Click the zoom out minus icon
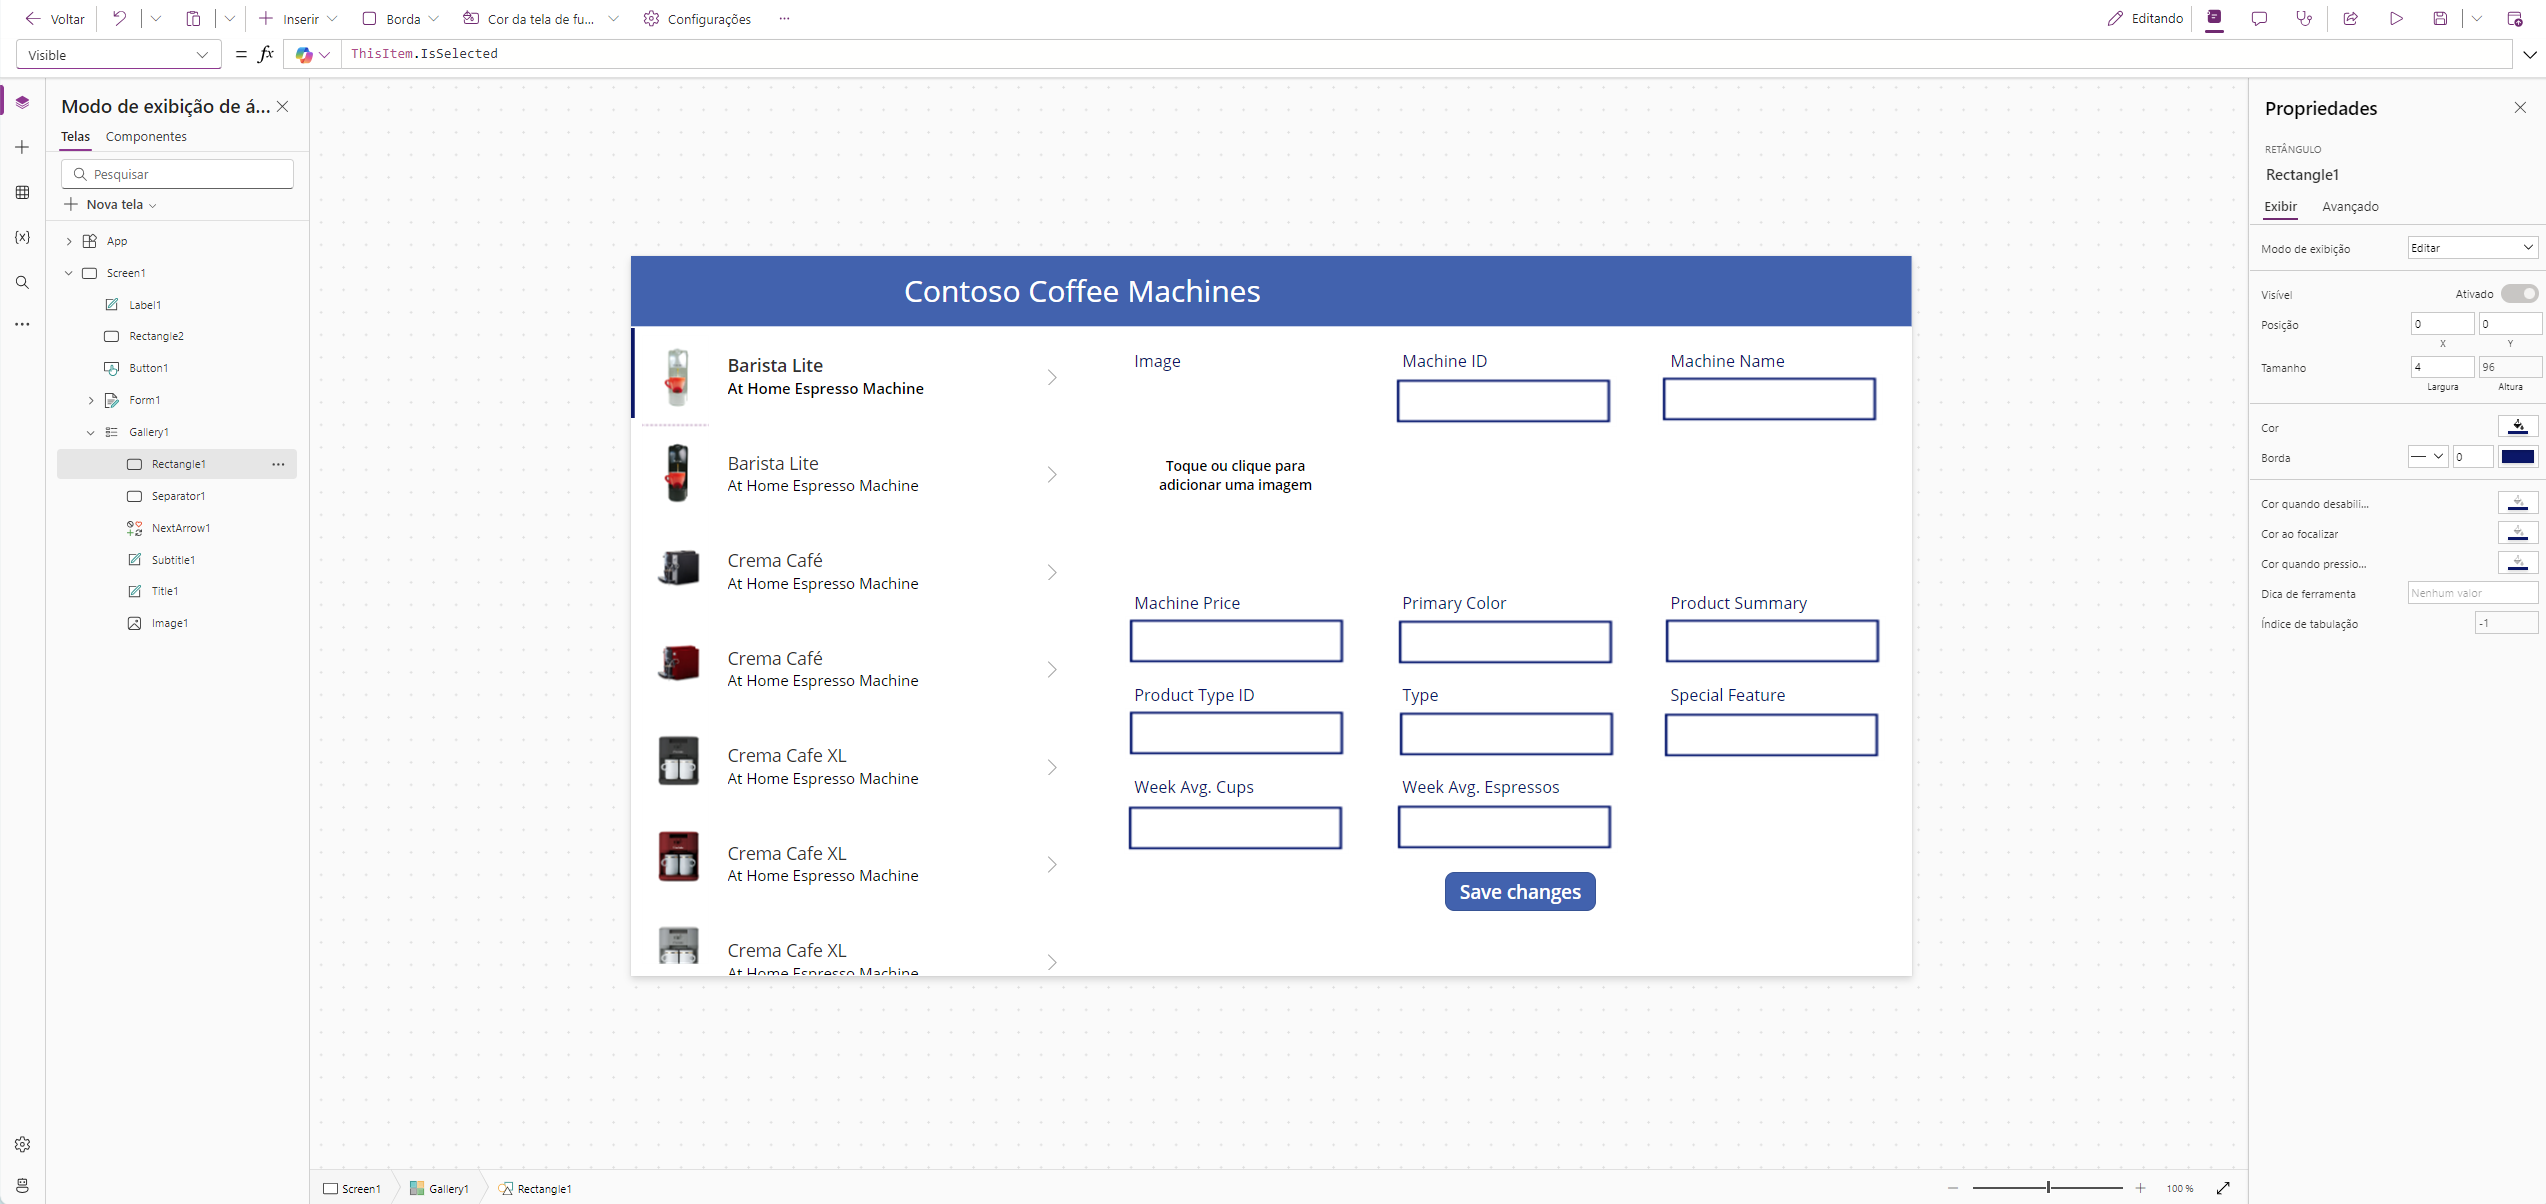 tap(1953, 1188)
